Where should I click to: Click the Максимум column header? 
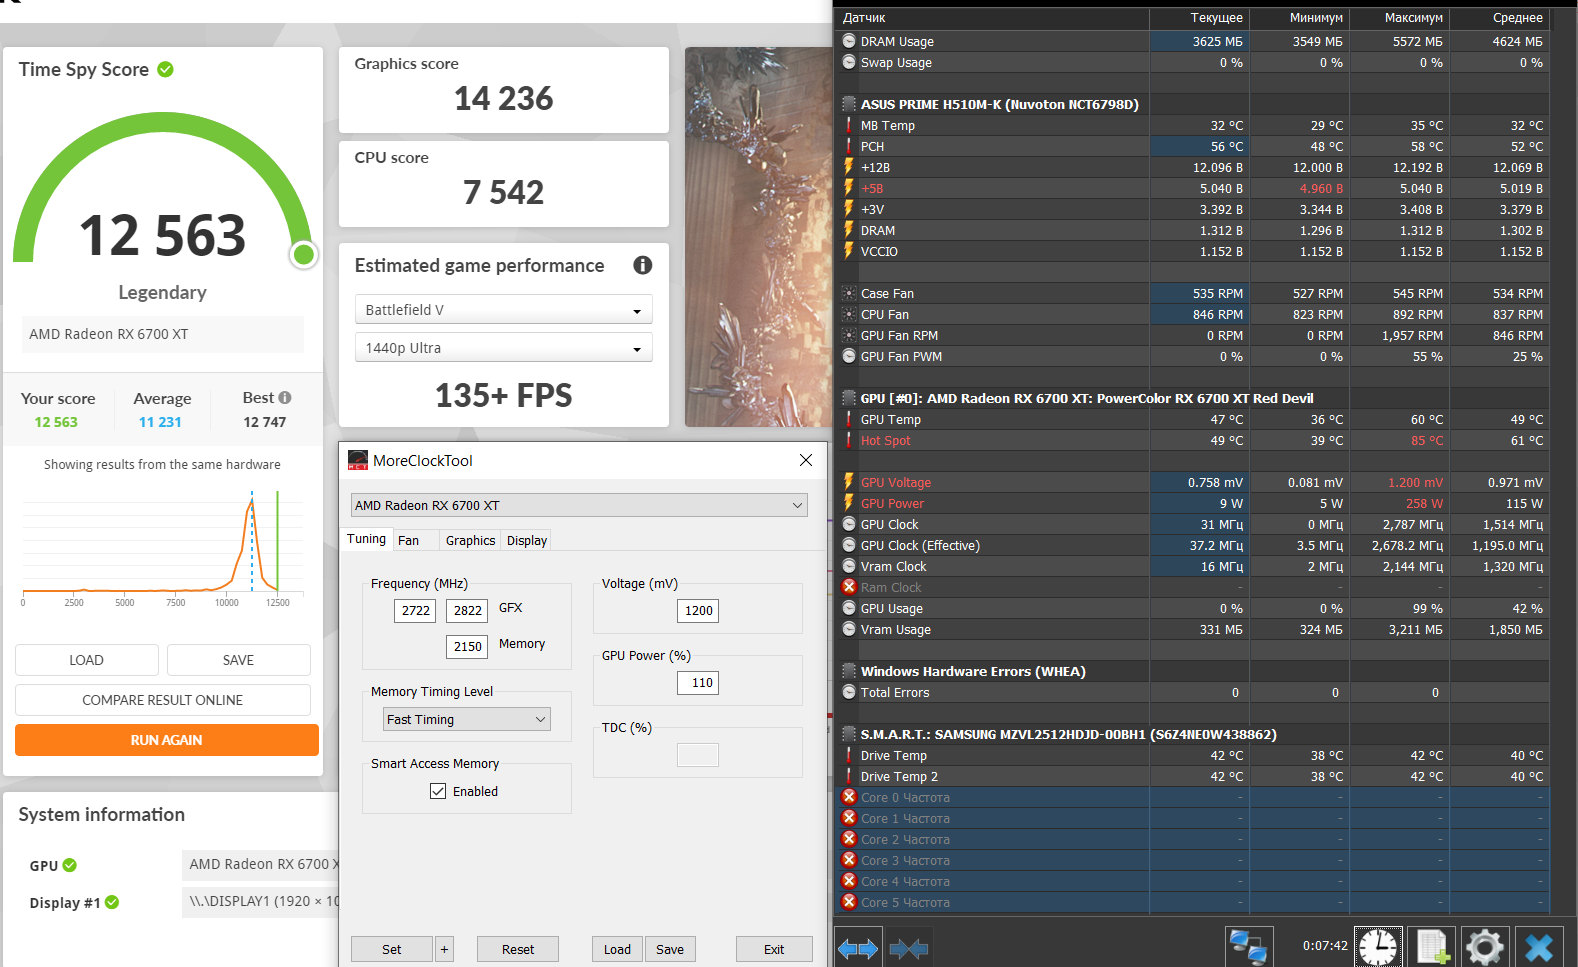tap(1400, 18)
